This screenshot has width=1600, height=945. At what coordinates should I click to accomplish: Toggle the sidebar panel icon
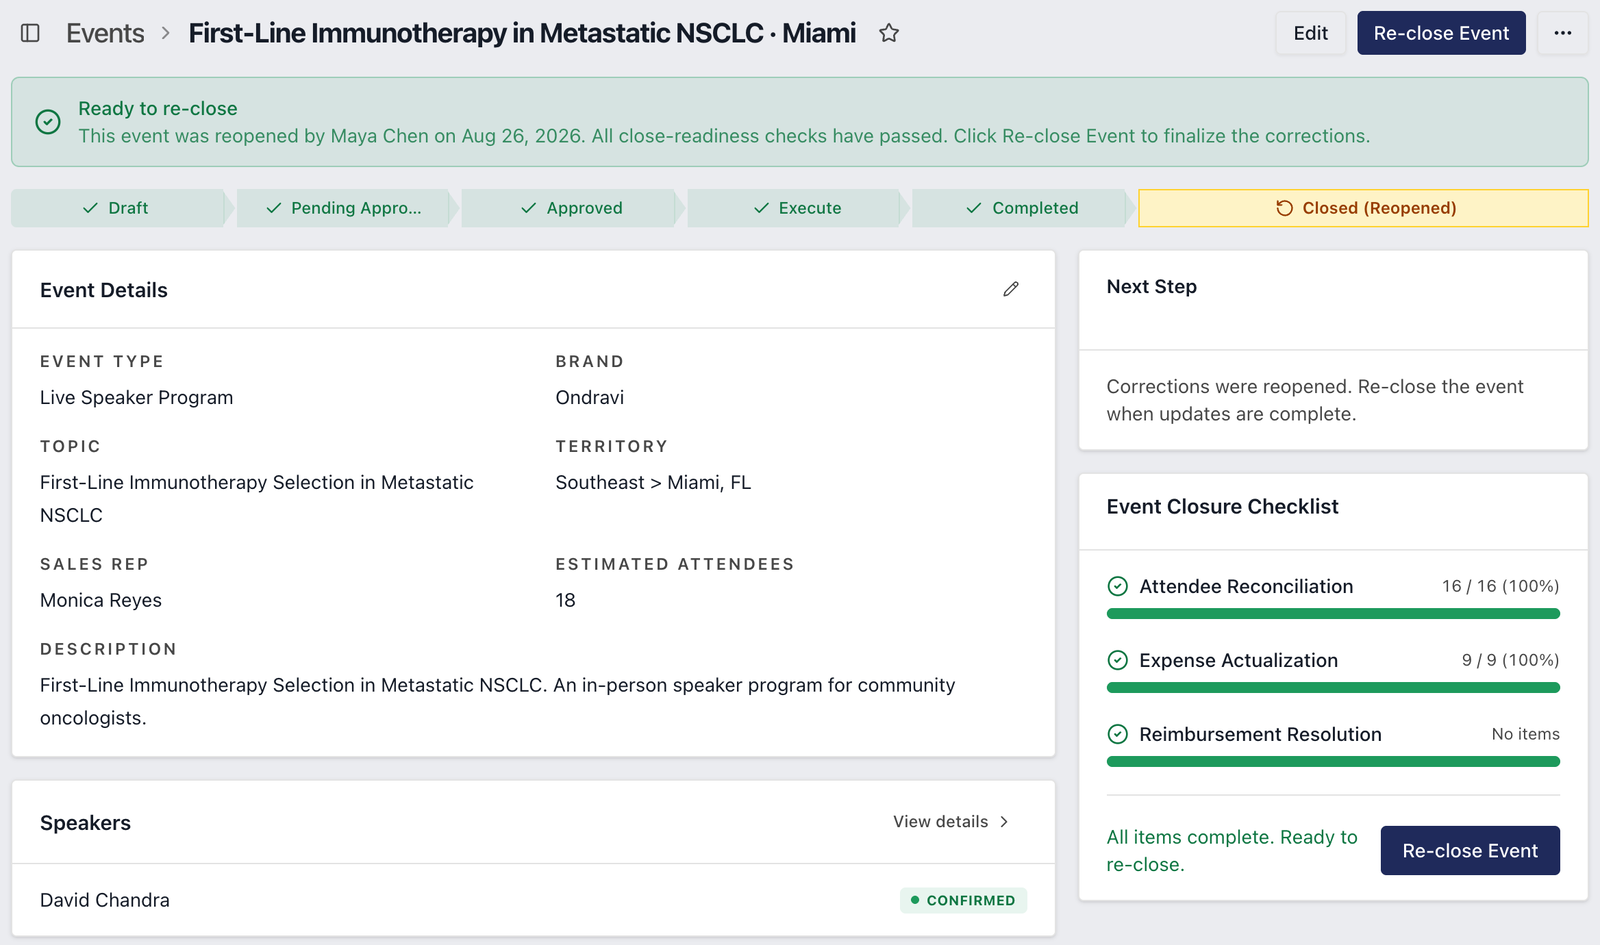(x=30, y=33)
